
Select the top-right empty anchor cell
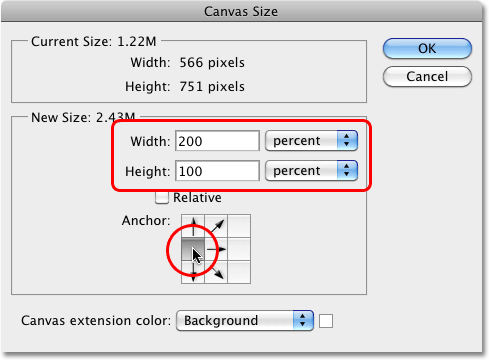tap(239, 226)
